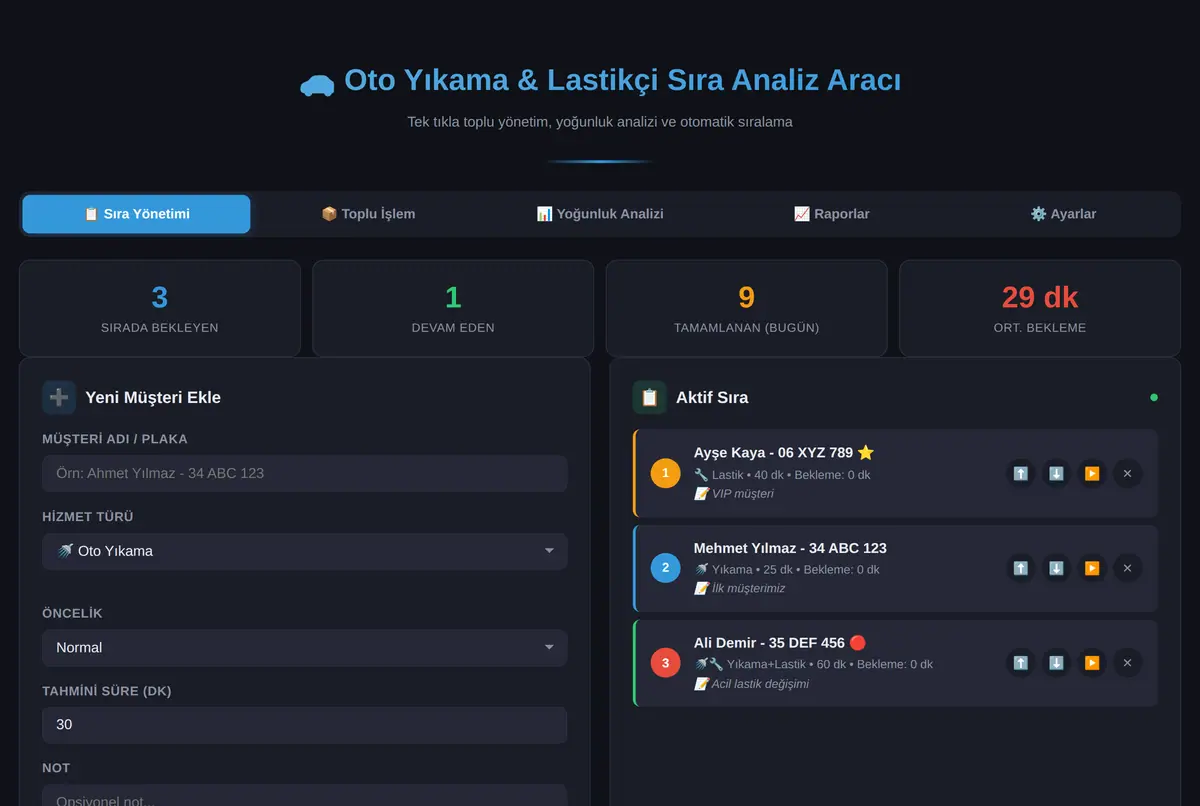The width and height of the screenshot is (1200, 806).
Task: Select the text 'Mehmet Yılmaz - 34 ABC 123'
Action: [790, 548]
